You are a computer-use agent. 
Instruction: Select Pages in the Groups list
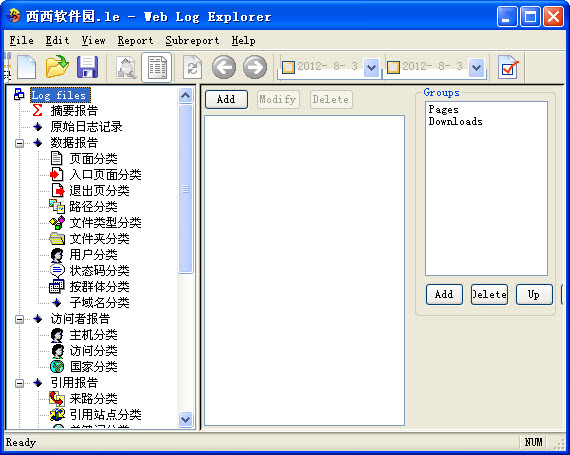(x=443, y=109)
